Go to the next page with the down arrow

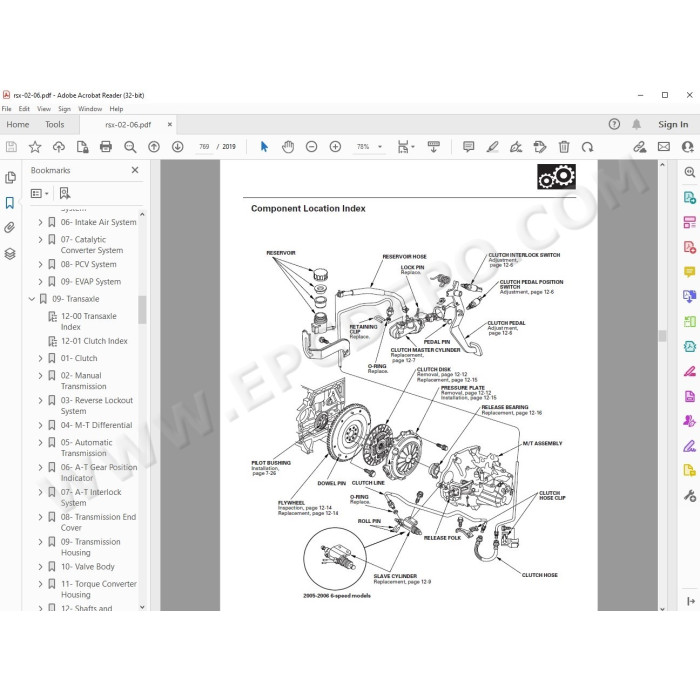(178, 146)
